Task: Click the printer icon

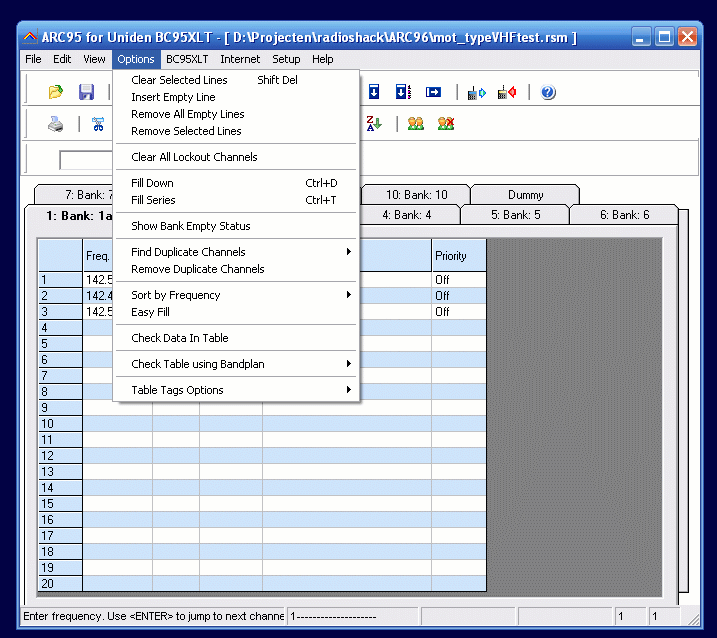Action: [x=56, y=124]
